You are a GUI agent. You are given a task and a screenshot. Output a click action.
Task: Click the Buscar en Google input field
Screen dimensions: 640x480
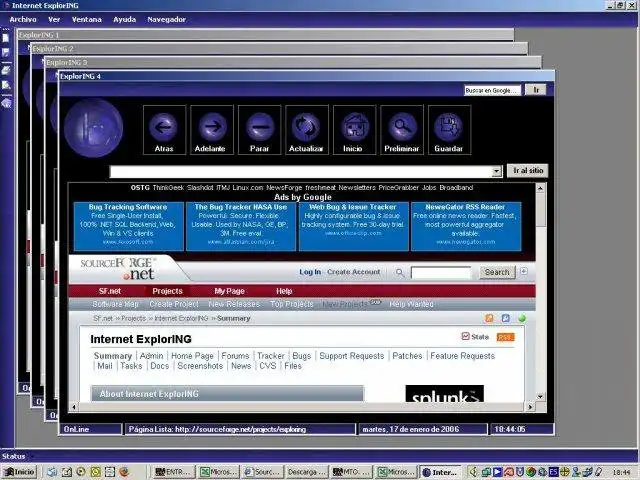(493, 90)
